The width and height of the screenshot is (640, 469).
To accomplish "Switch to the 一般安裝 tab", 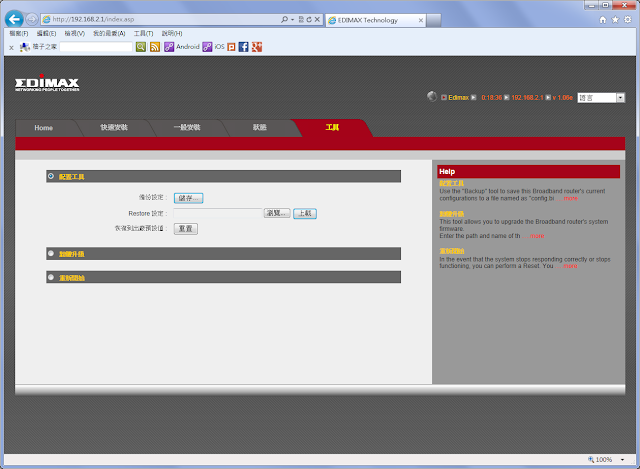I will [x=187, y=127].
